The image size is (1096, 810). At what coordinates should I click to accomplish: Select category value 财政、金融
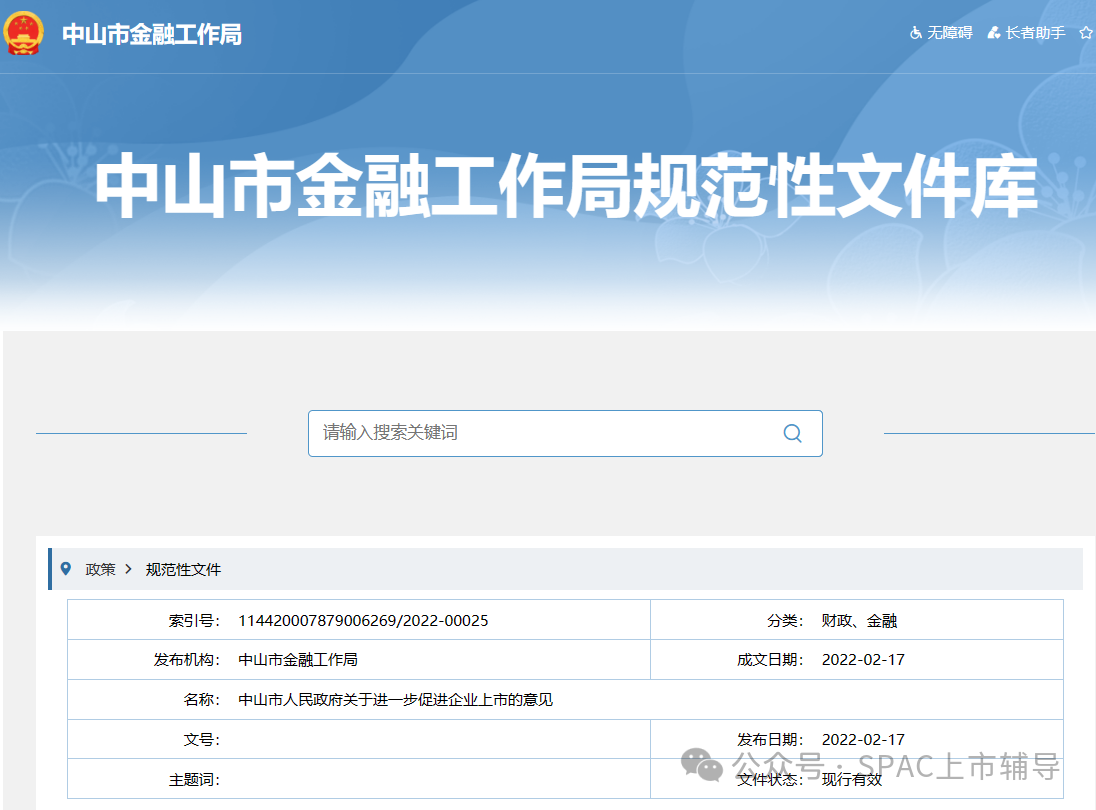point(859,621)
